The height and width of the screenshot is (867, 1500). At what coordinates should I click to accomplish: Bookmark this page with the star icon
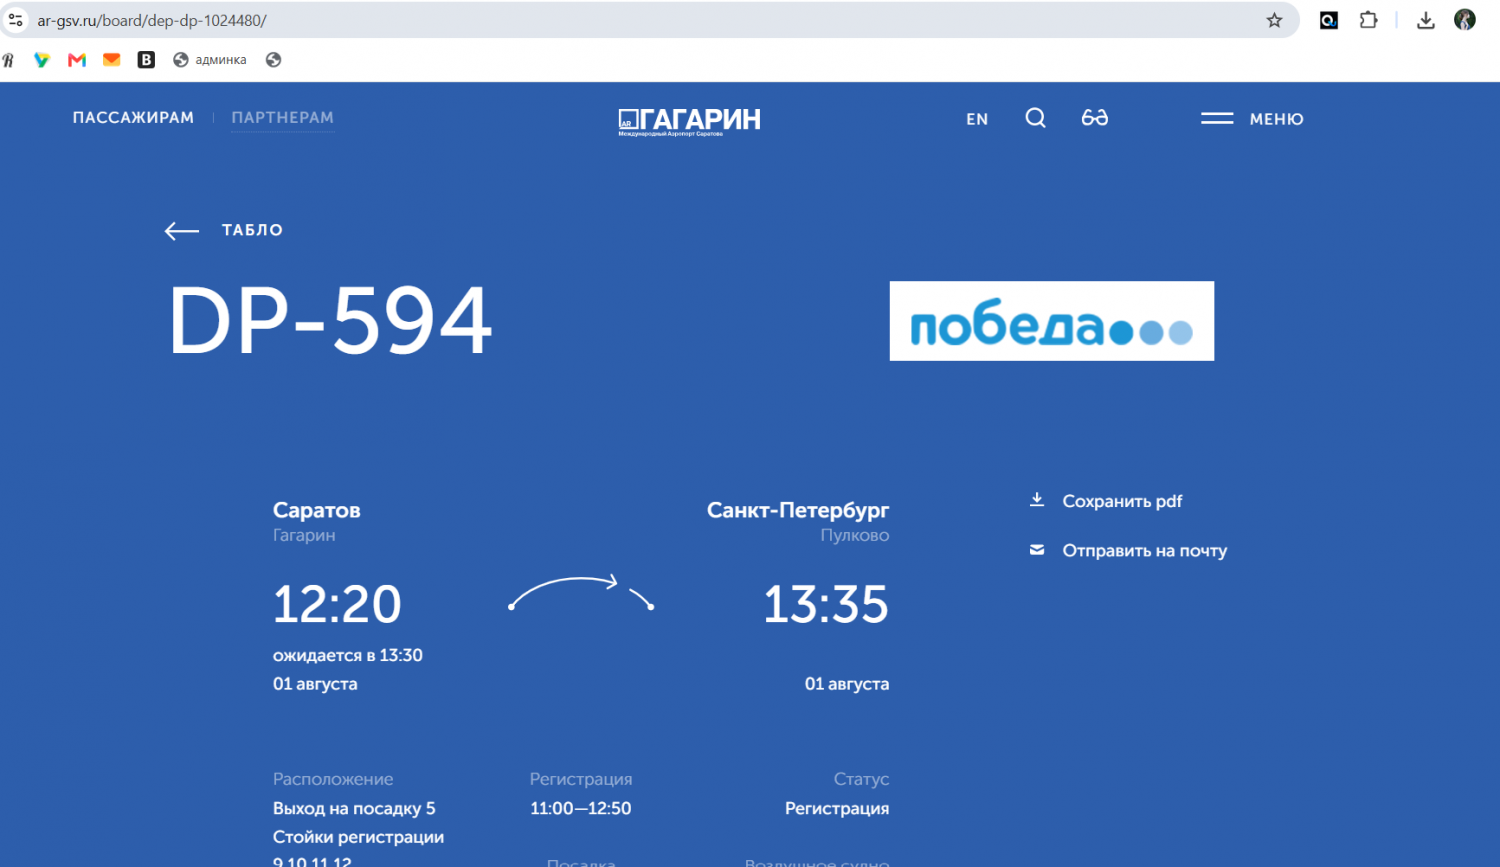pyautogui.click(x=1274, y=20)
